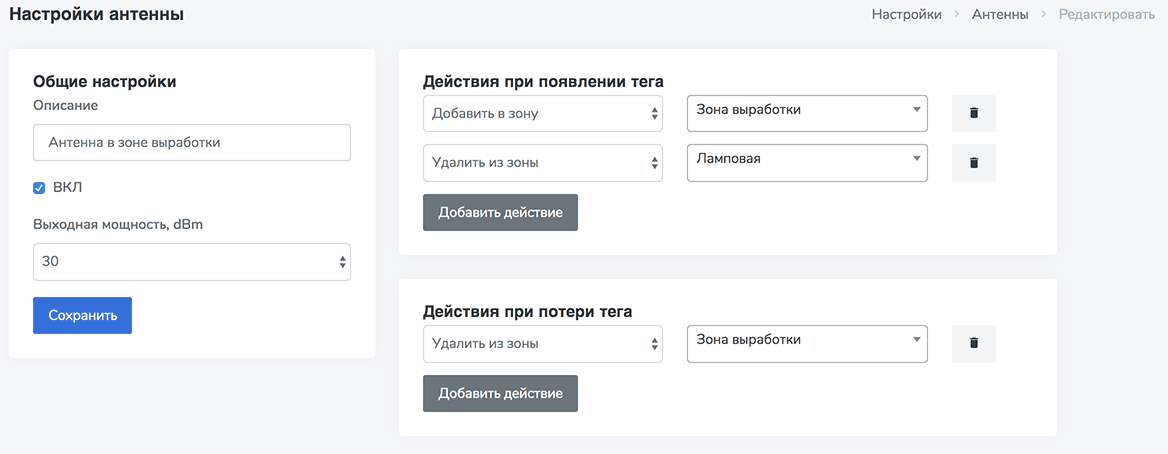The image size is (1168, 454).
Task: Open 'Удалить из зоны' dropdown in tag loss section
Action: [542, 343]
